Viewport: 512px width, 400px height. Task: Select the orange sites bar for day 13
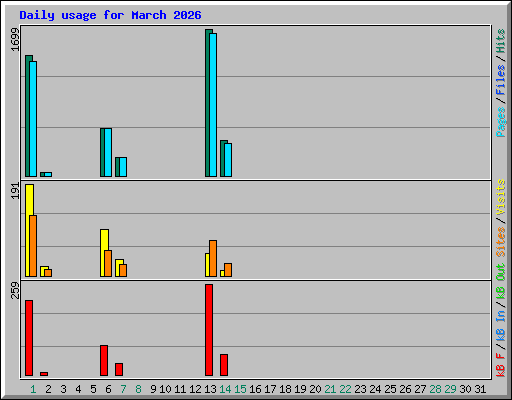(213, 258)
